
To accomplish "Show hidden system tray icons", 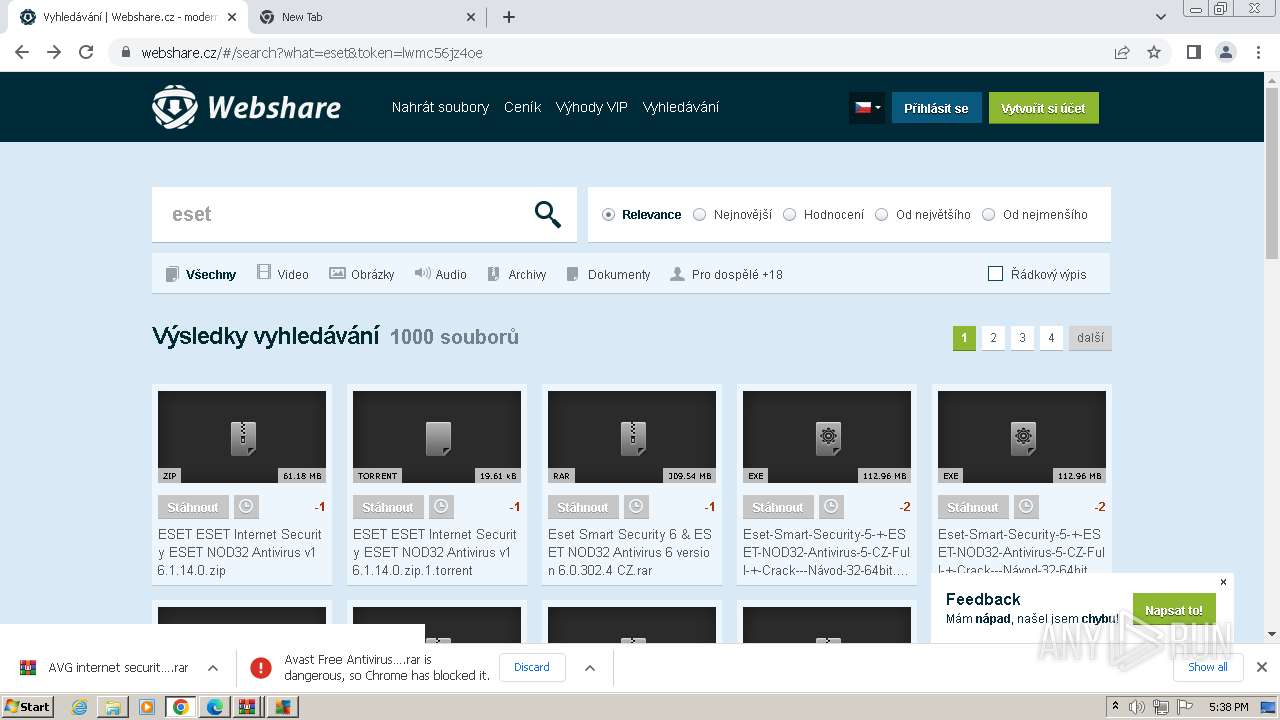I will [x=1115, y=707].
